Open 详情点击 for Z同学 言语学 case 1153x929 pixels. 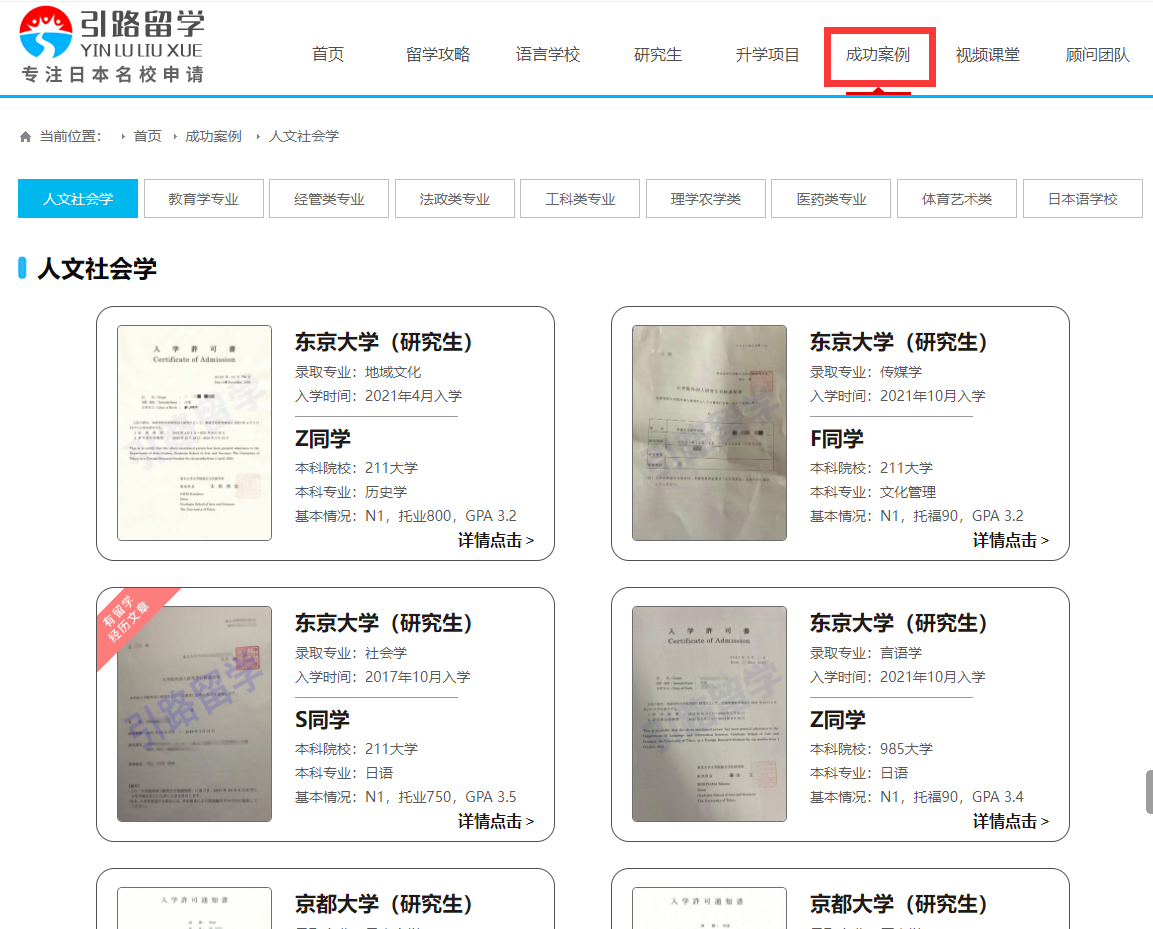1011,822
